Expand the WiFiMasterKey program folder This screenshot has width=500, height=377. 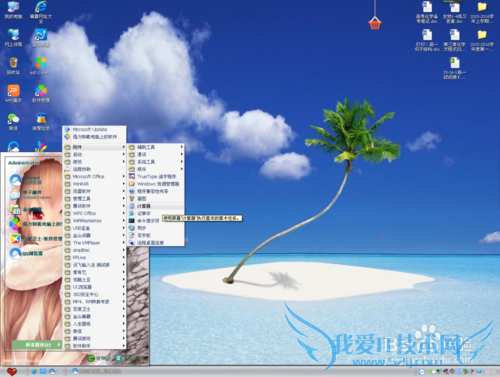pos(95,221)
